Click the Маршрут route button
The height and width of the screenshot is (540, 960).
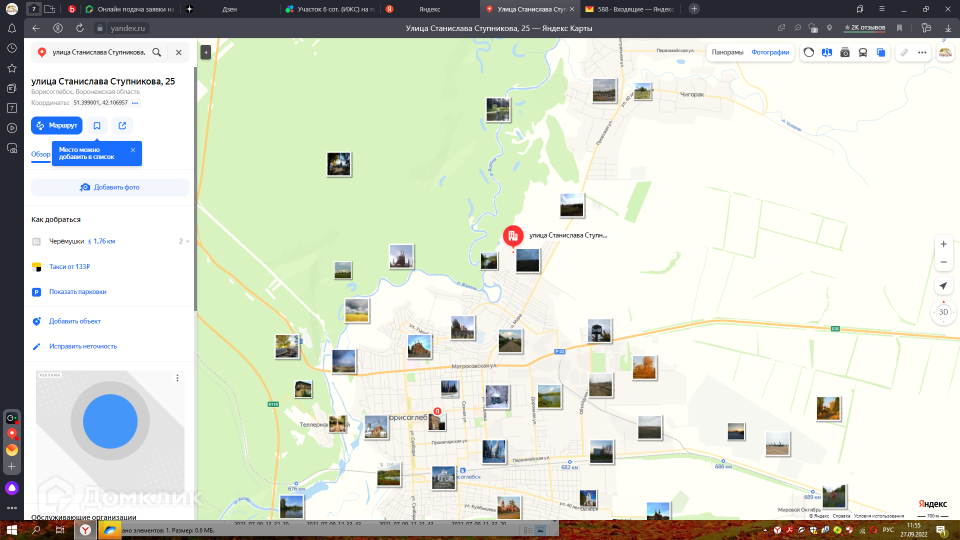coord(56,125)
